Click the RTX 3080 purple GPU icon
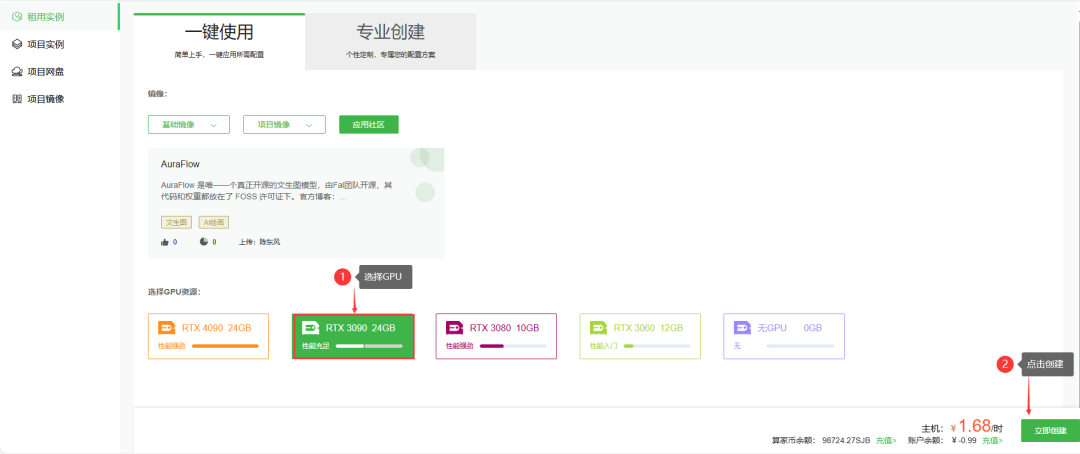The height and width of the screenshot is (454, 1080). coord(455,328)
